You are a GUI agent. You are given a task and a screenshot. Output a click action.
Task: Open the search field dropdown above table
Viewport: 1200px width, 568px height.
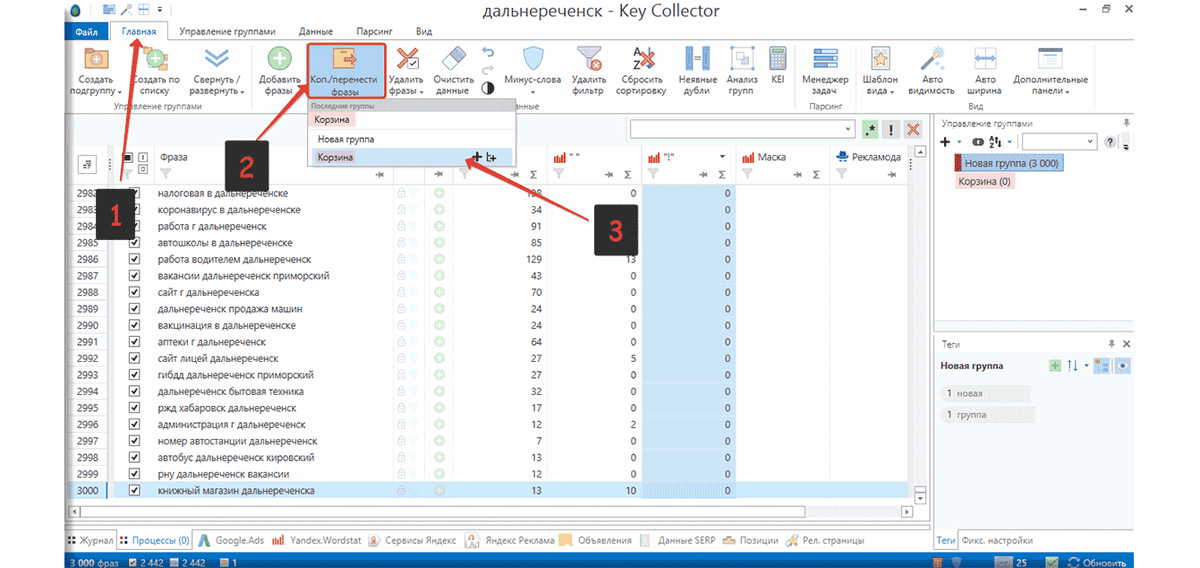(x=849, y=129)
